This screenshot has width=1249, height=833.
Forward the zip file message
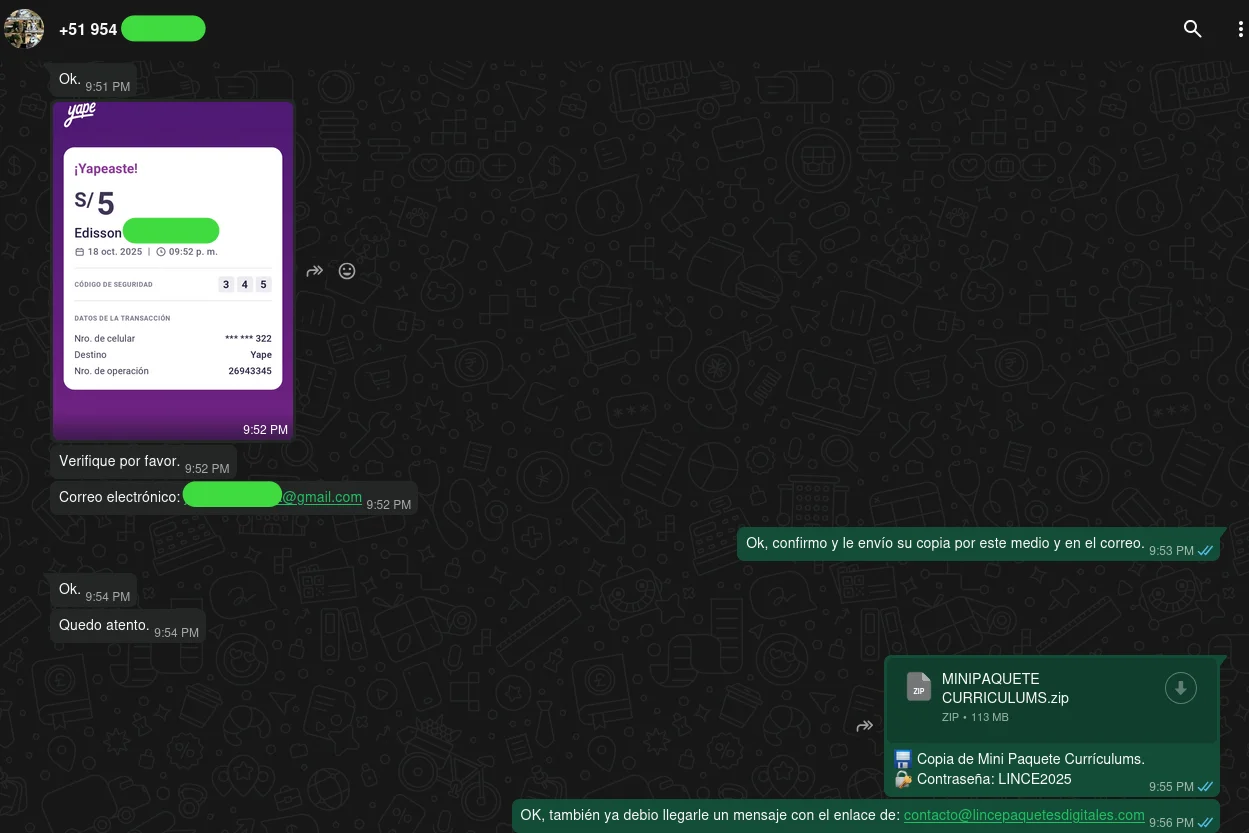(x=865, y=726)
